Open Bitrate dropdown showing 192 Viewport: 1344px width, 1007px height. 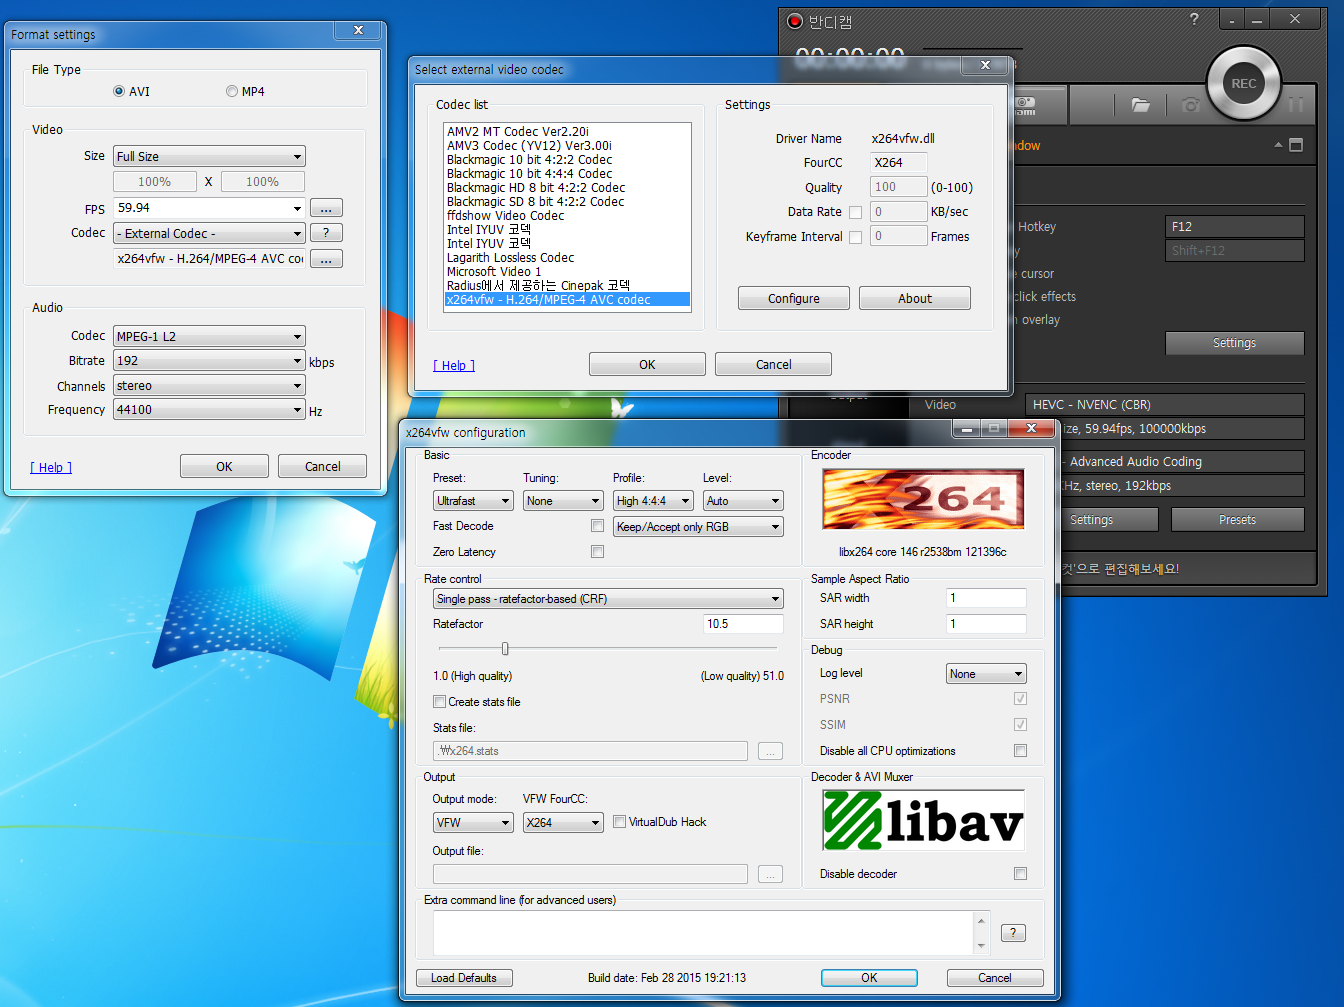pyautogui.click(x=209, y=361)
